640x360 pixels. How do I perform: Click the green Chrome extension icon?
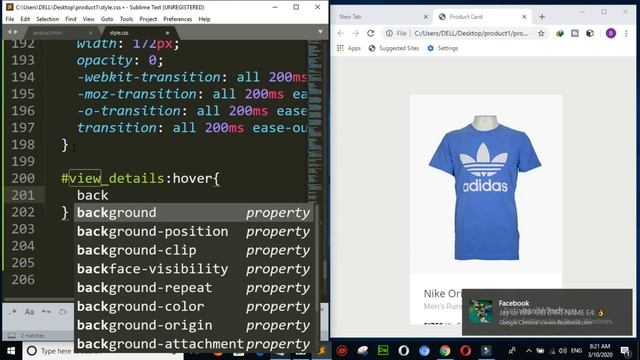pos(560,33)
